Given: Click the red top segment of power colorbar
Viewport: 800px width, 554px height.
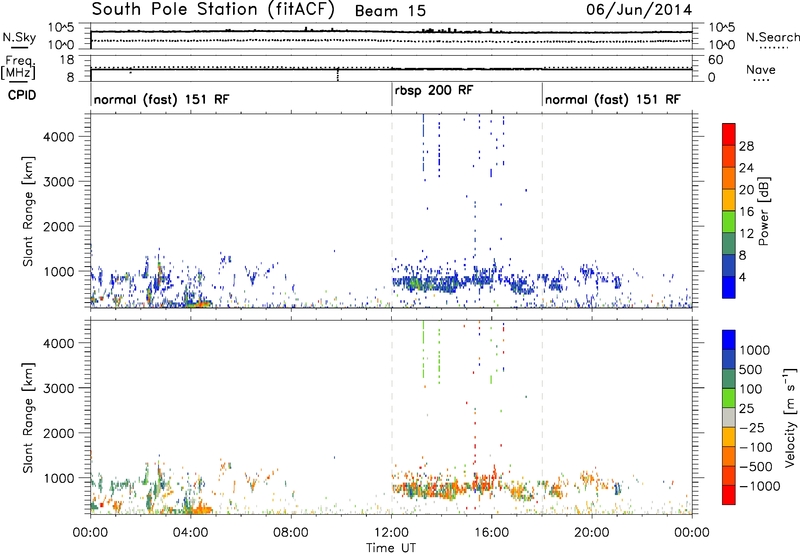Looking at the screenshot, I should pos(729,134).
